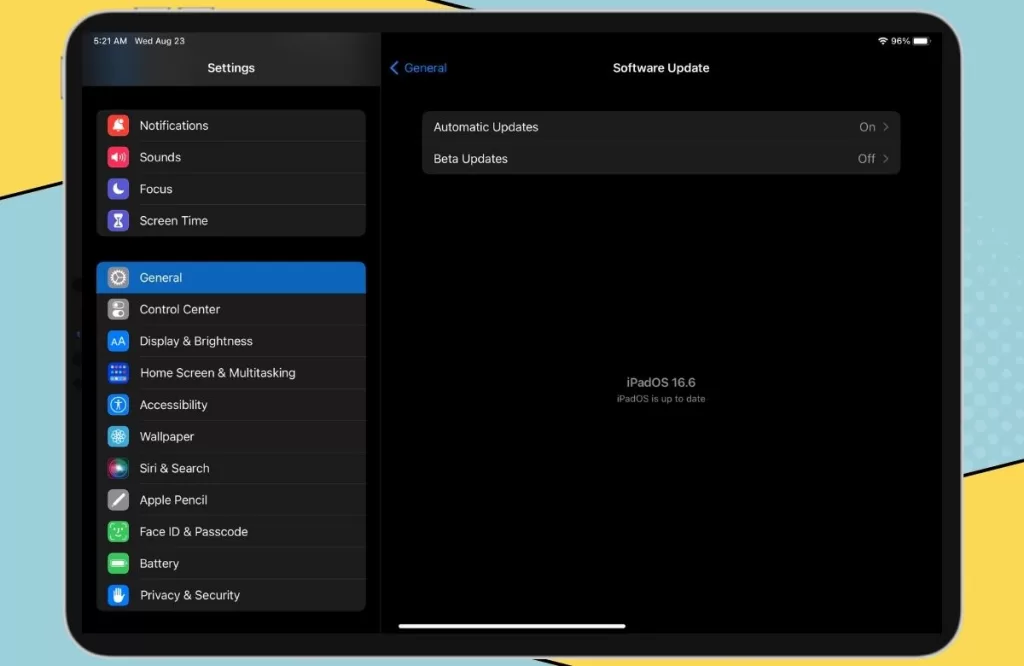Tap the home indicator bar

(x=512, y=626)
